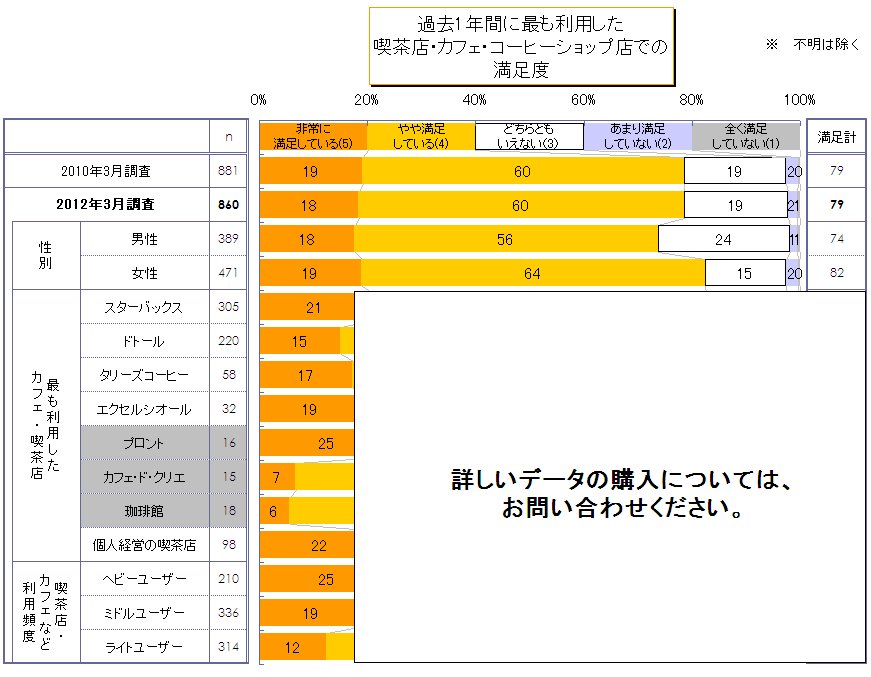
Task: Click the n value 220 for ドトール
Action: click(x=228, y=340)
